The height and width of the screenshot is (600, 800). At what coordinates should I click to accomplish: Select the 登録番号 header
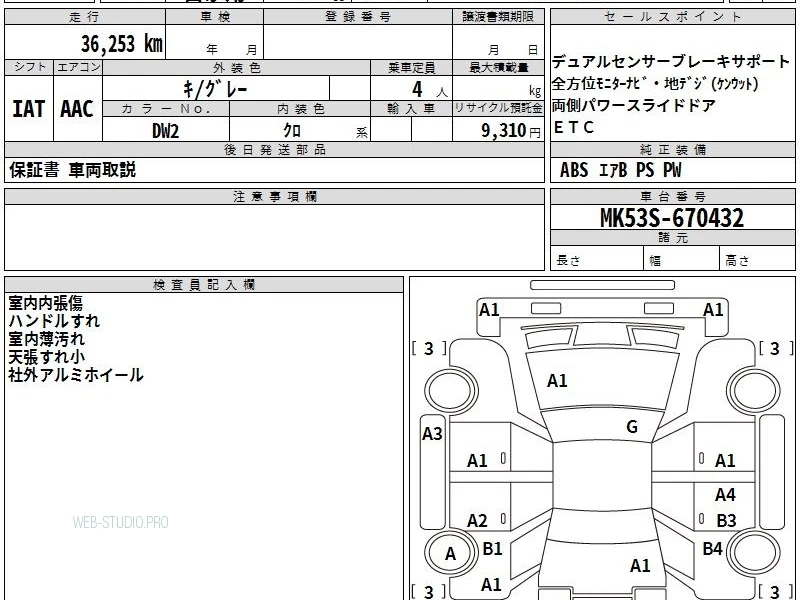358,17
